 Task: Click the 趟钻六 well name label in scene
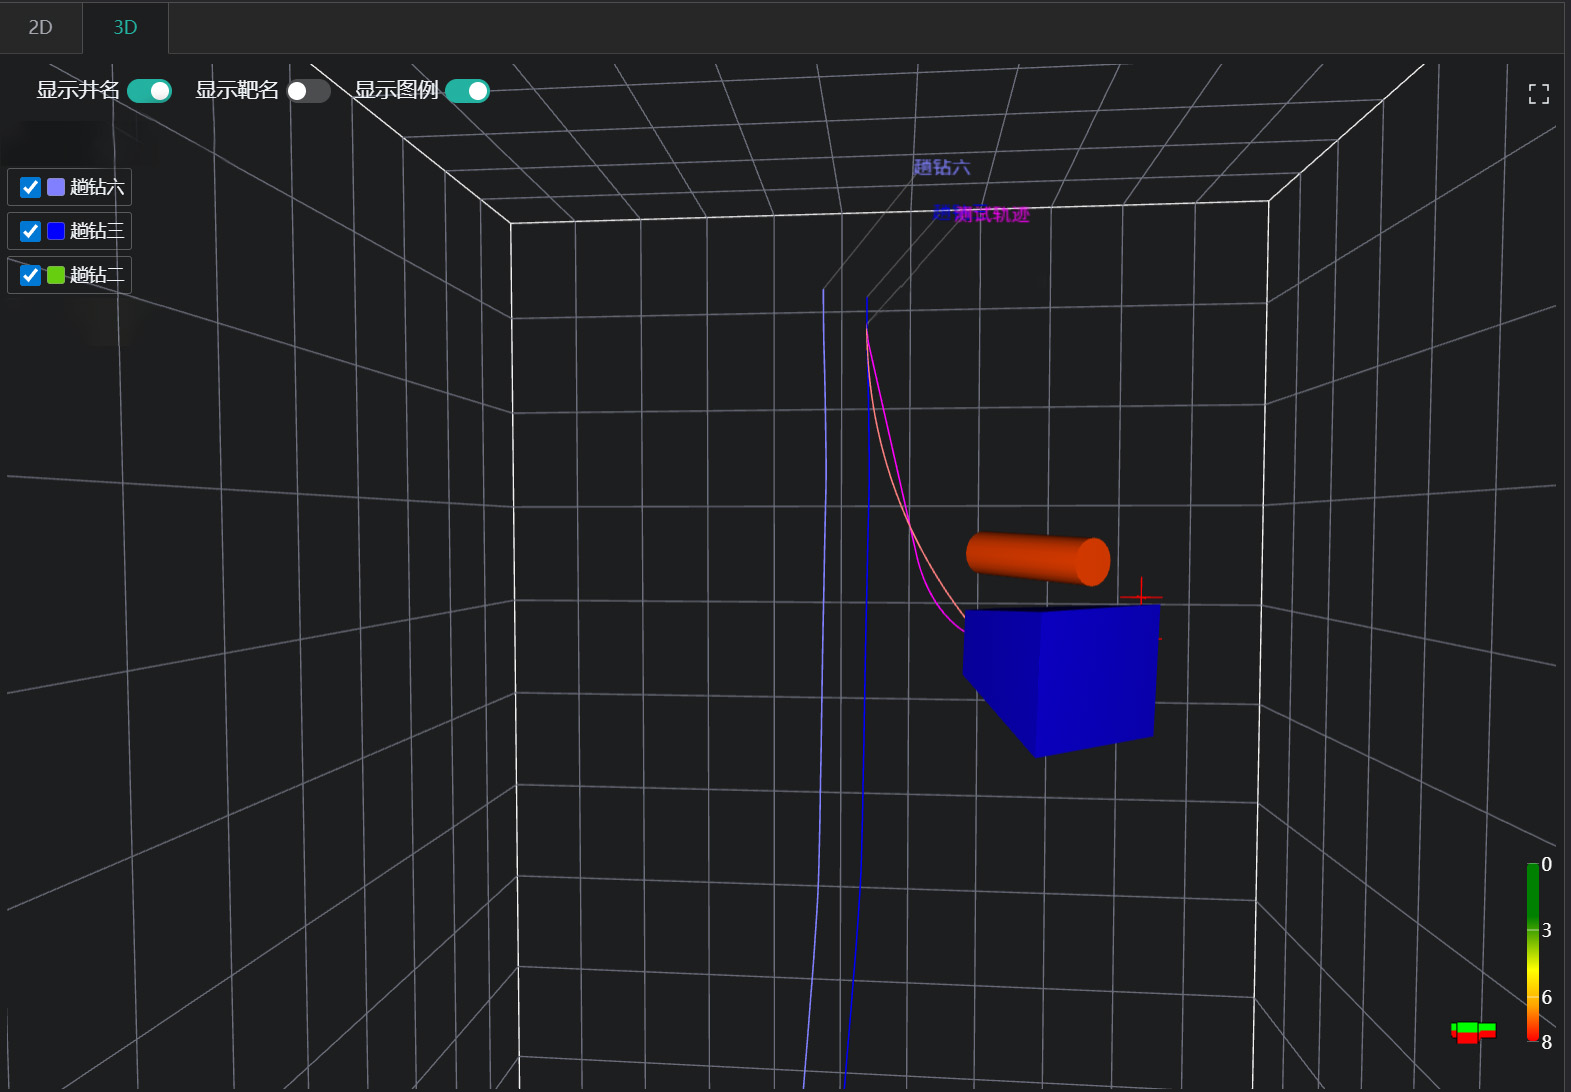[941, 167]
